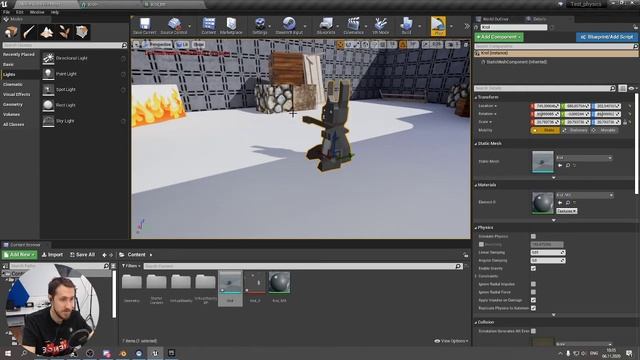Open the Textures dropdown under material

pyautogui.click(x=567, y=211)
